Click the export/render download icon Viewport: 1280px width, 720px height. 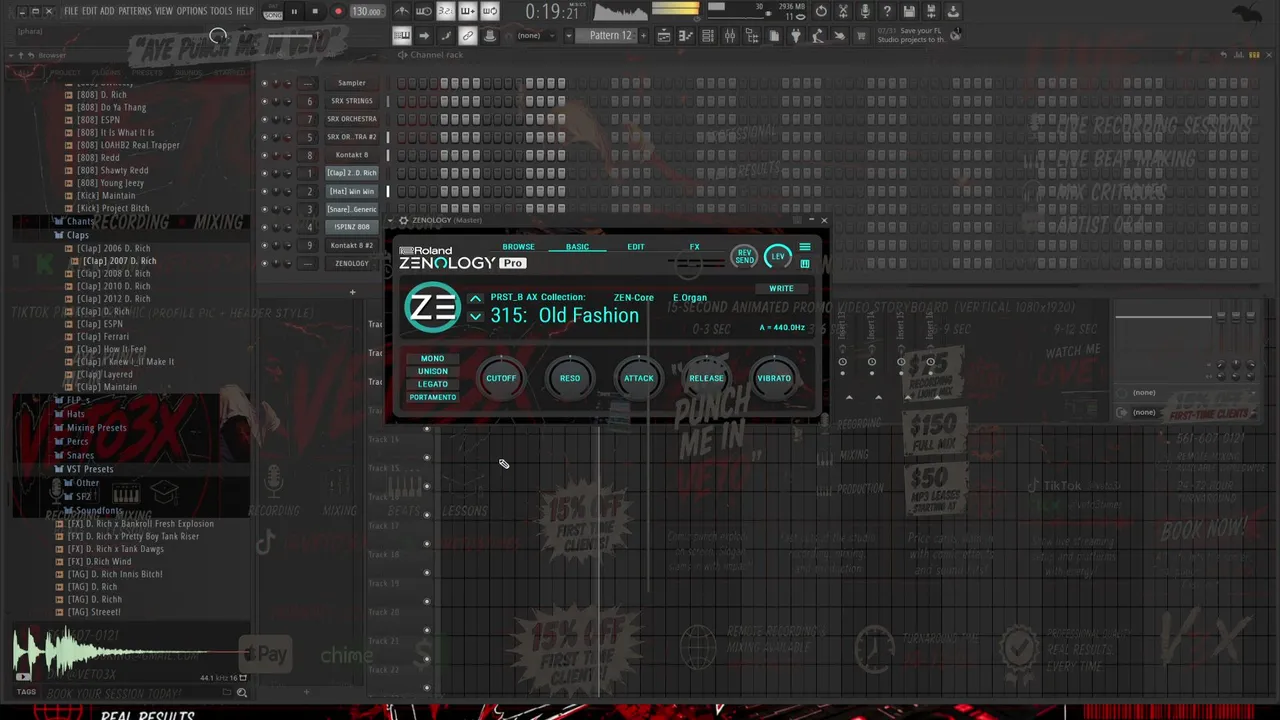click(x=953, y=12)
